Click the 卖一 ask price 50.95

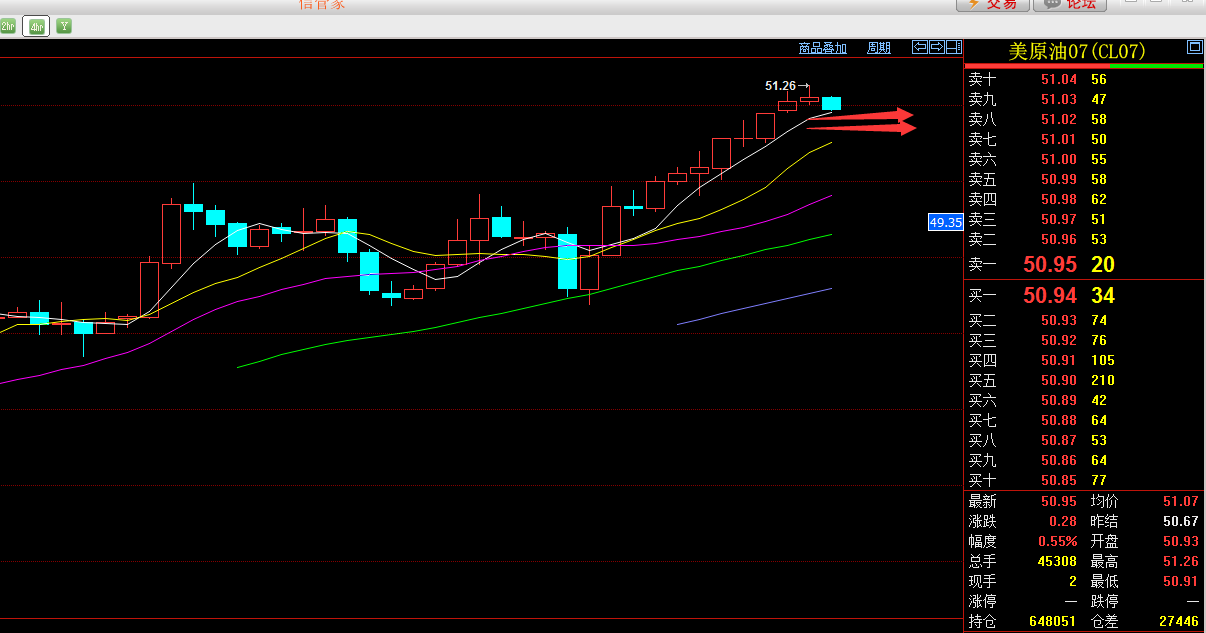point(1050,265)
